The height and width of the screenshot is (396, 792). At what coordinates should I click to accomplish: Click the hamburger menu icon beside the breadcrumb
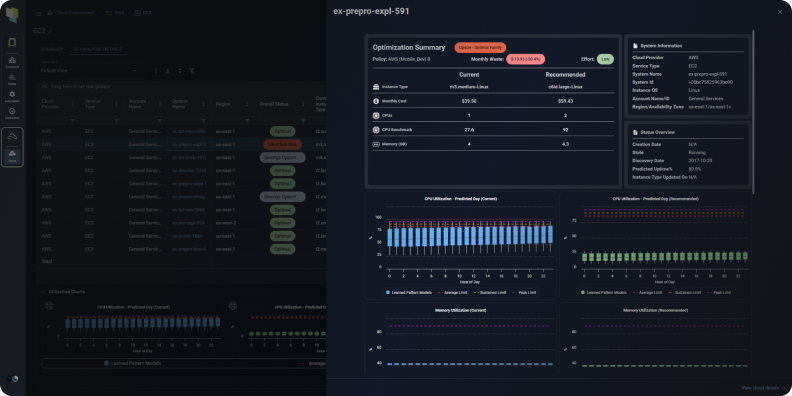pos(39,13)
